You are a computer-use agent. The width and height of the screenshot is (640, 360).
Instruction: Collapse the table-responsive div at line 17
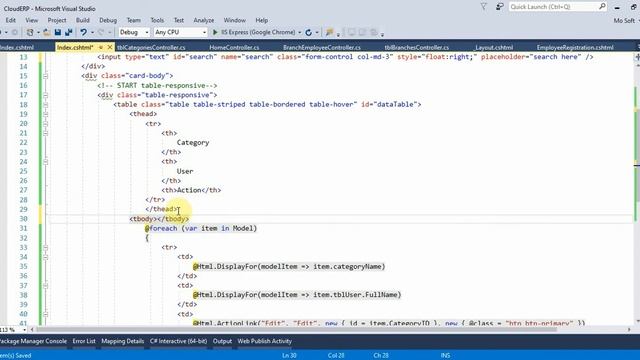pyautogui.click(x=45, y=95)
